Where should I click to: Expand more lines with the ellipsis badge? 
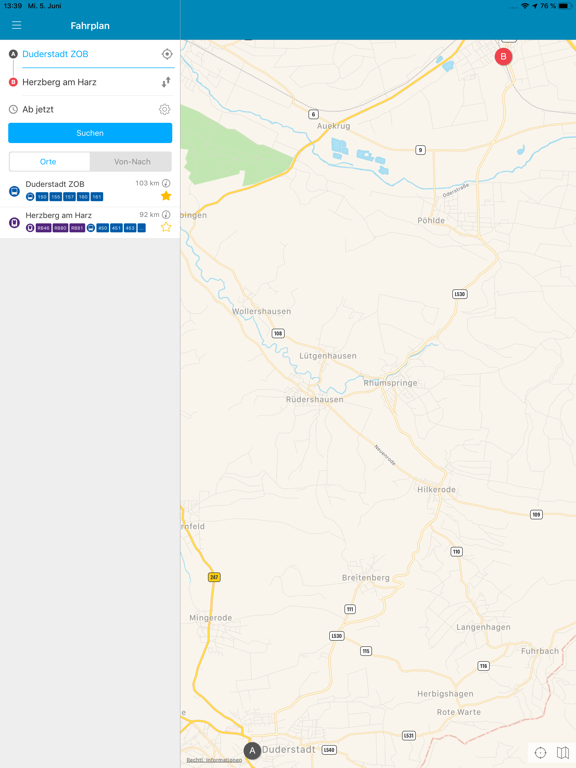[142, 228]
